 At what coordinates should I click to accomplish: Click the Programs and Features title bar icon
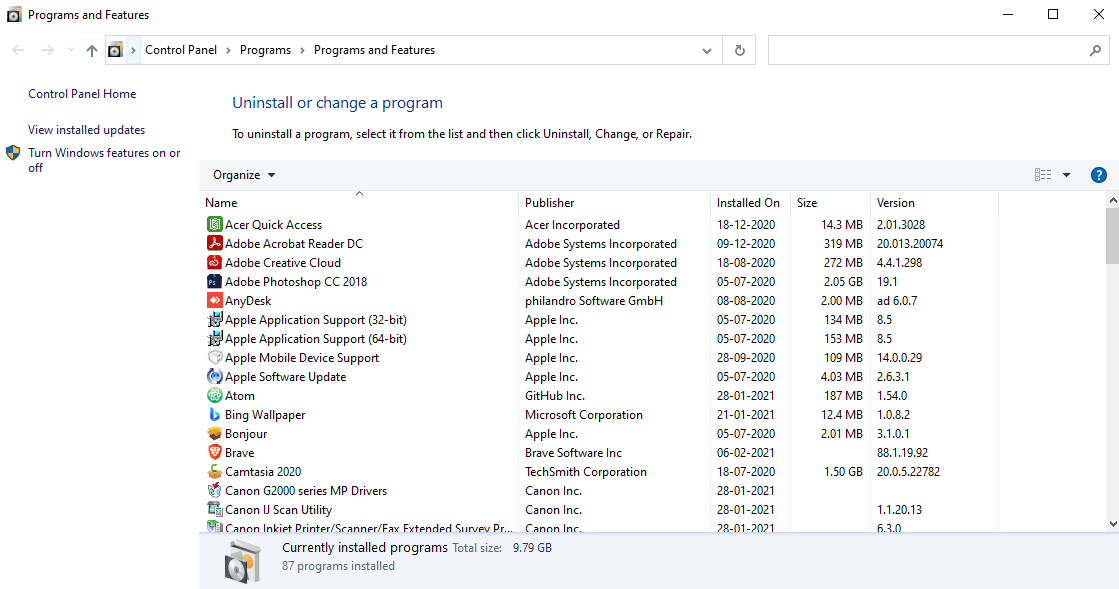[14, 14]
